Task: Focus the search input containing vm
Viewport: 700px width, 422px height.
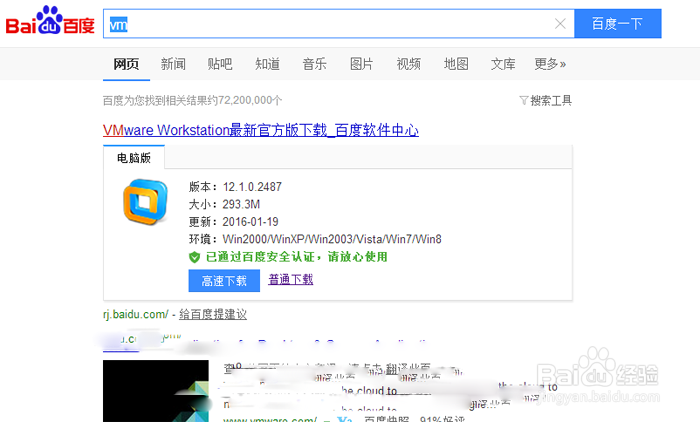Action: (338, 24)
